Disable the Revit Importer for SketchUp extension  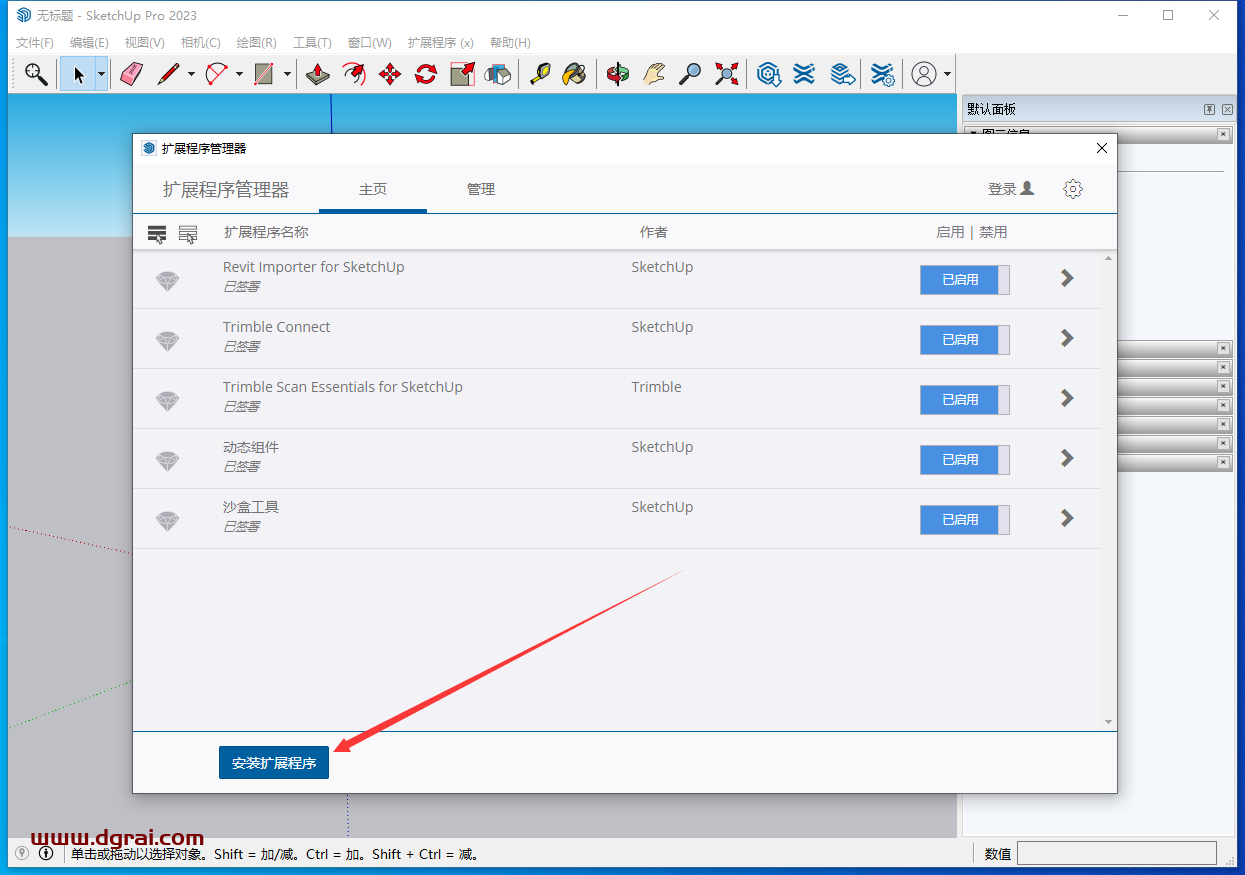[x=965, y=280]
